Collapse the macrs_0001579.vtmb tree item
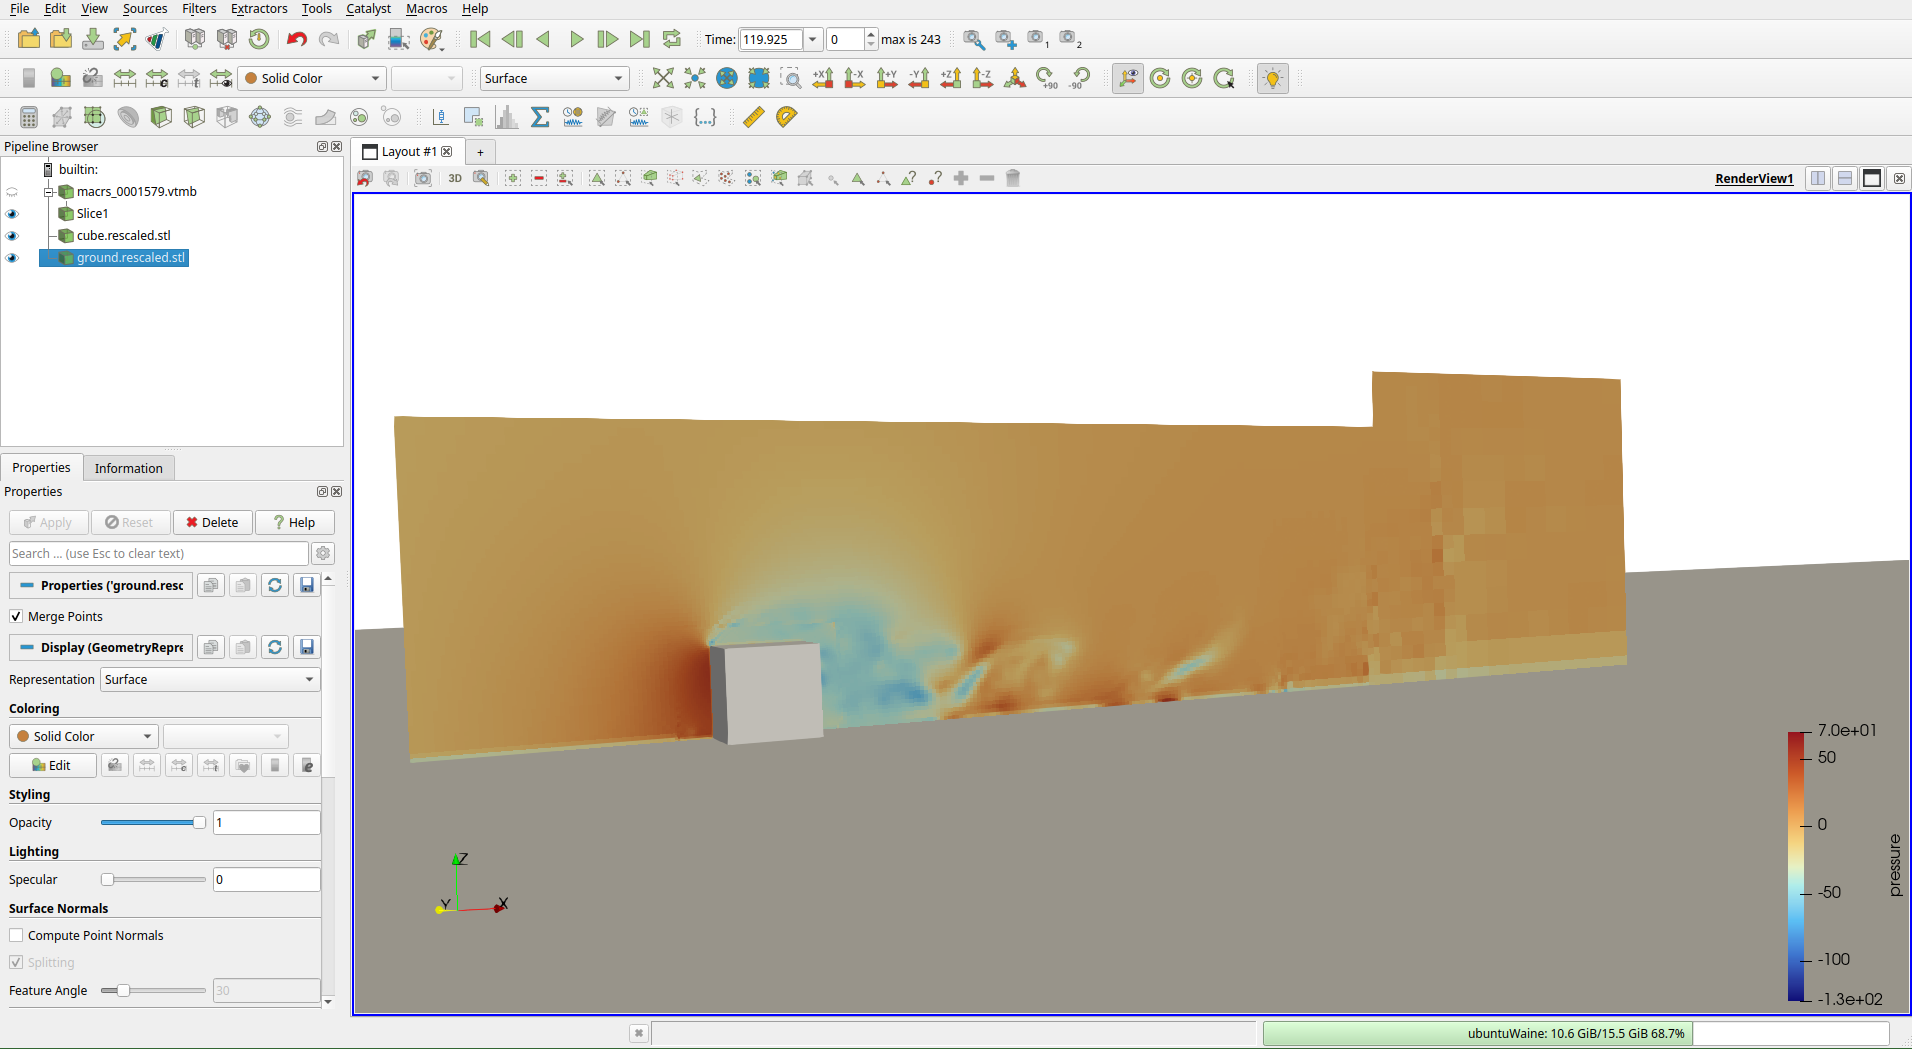The height and width of the screenshot is (1049, 1912). (48, 192)
